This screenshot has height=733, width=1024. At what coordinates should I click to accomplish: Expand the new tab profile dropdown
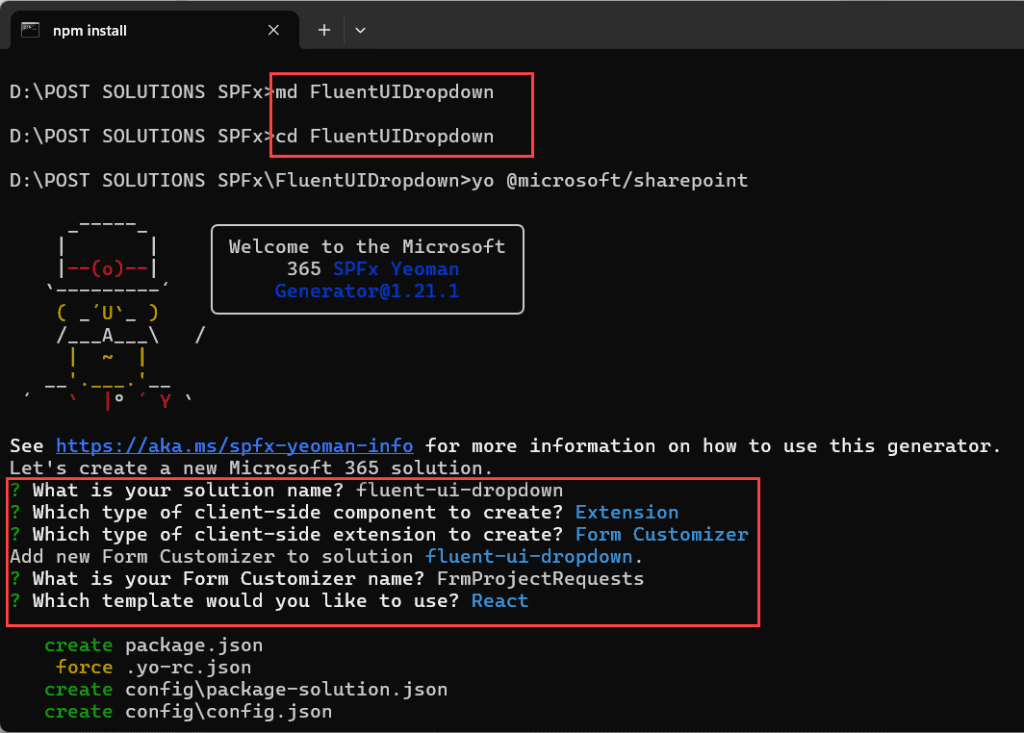[x=360, y=30]
